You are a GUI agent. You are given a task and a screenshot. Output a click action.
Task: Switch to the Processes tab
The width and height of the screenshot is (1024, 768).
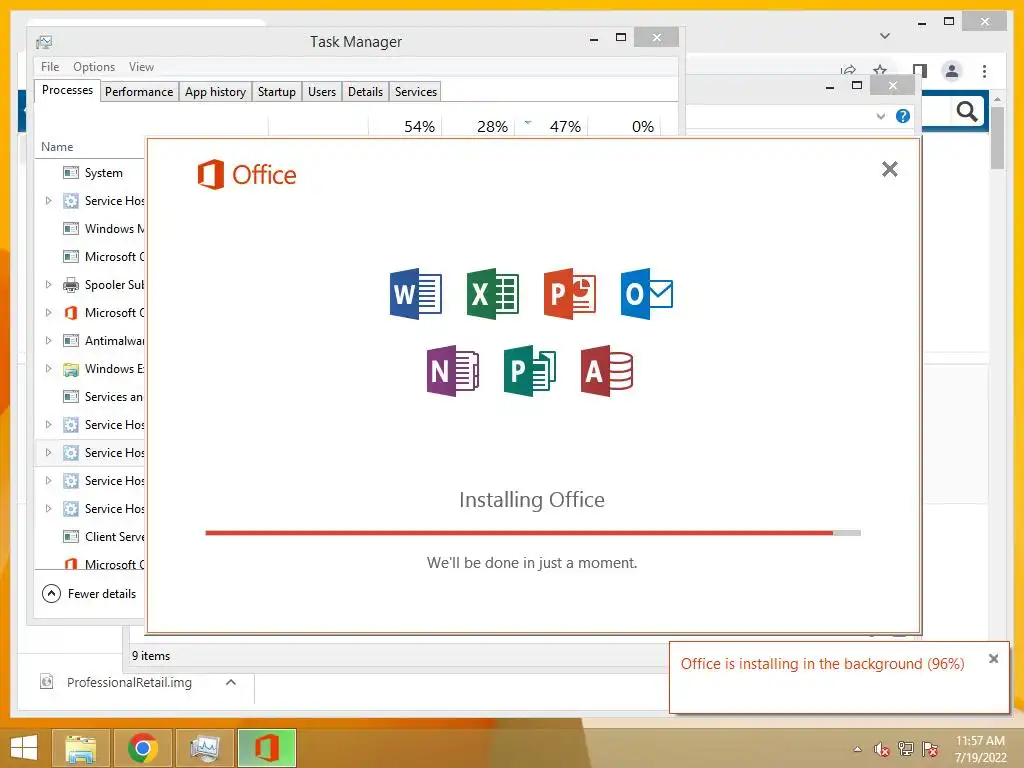click(x=67, y=90)
